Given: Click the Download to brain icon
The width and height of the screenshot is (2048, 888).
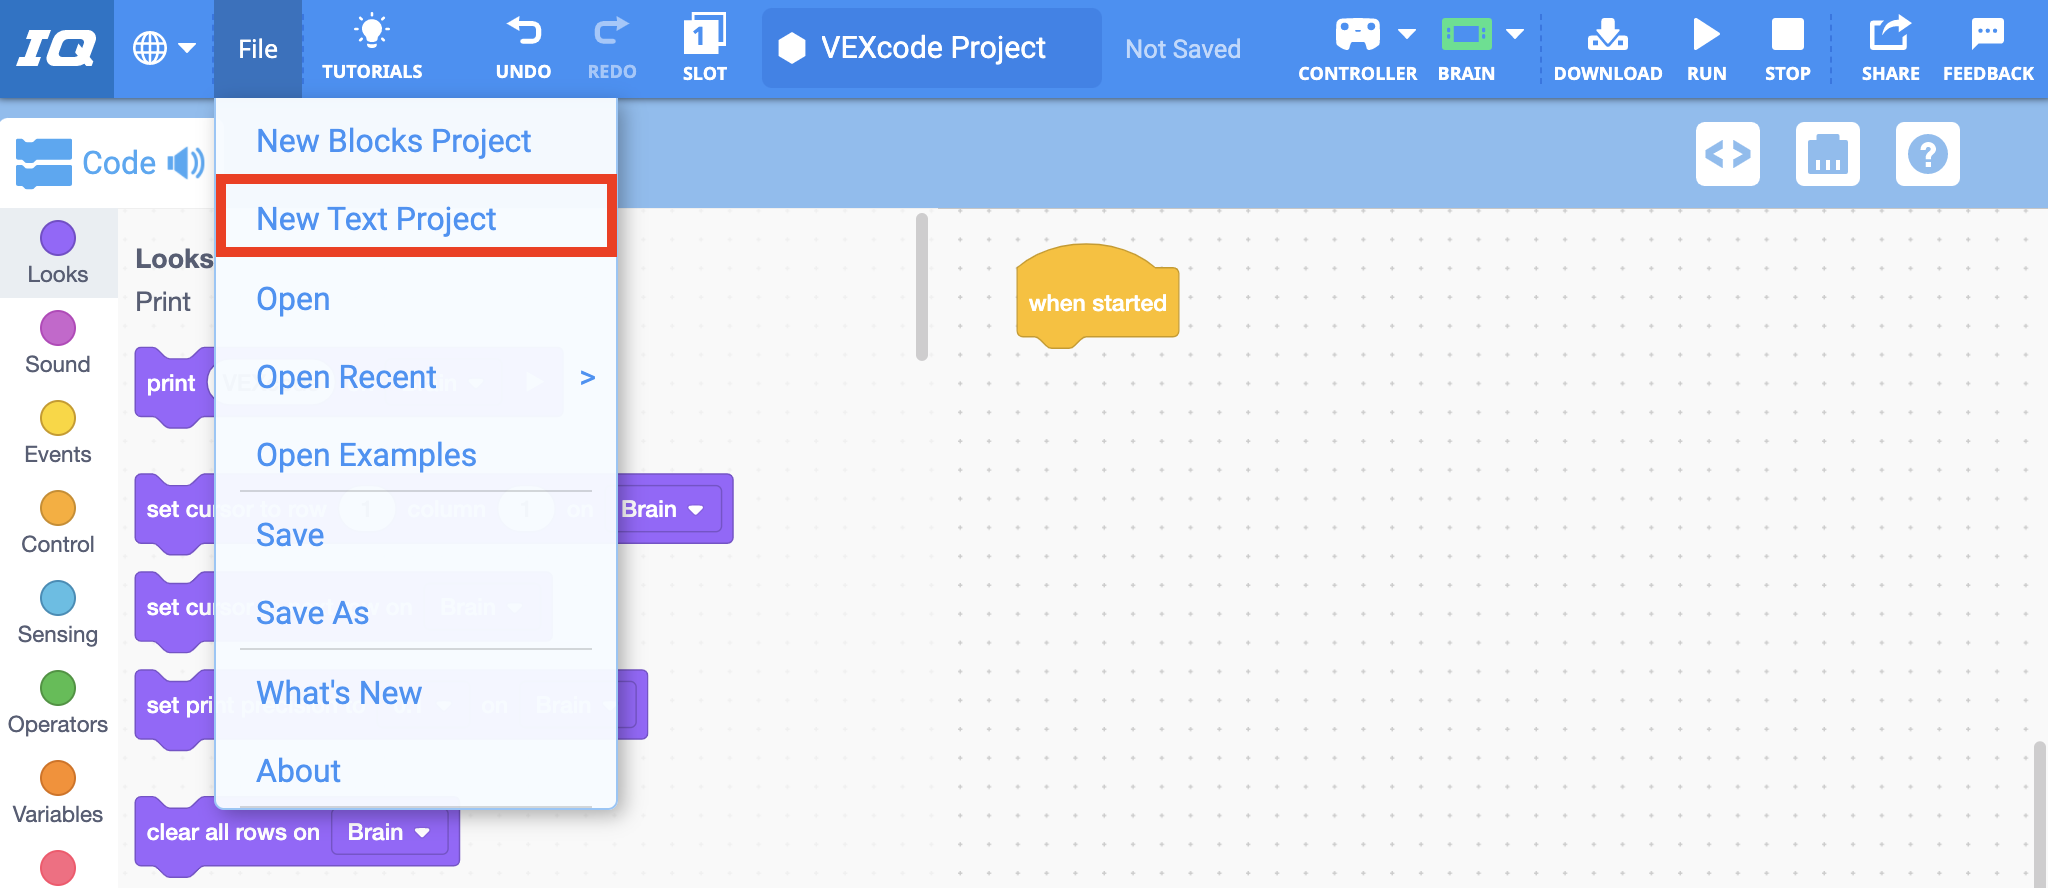Looking at the screenshot, I should (x=1607, y=36).
